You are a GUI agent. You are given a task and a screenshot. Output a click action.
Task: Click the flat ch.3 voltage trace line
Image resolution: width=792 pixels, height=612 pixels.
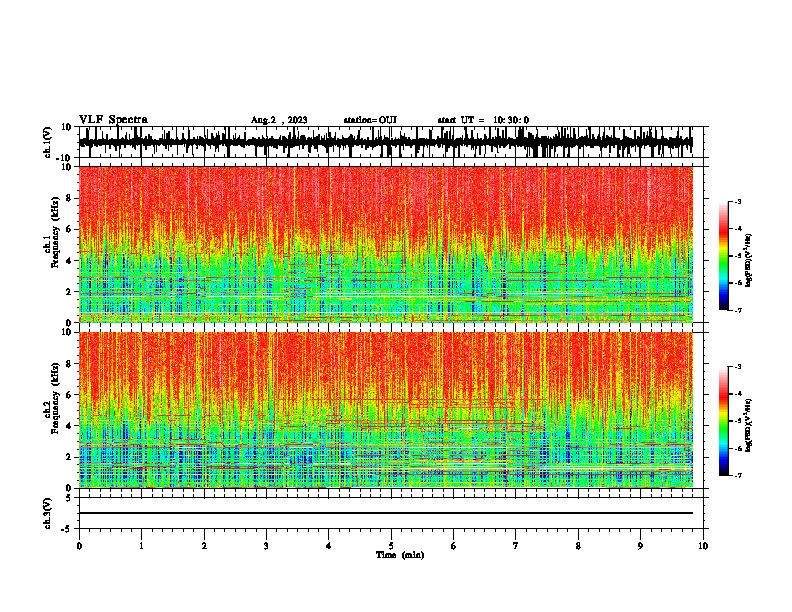click(386, 513)
